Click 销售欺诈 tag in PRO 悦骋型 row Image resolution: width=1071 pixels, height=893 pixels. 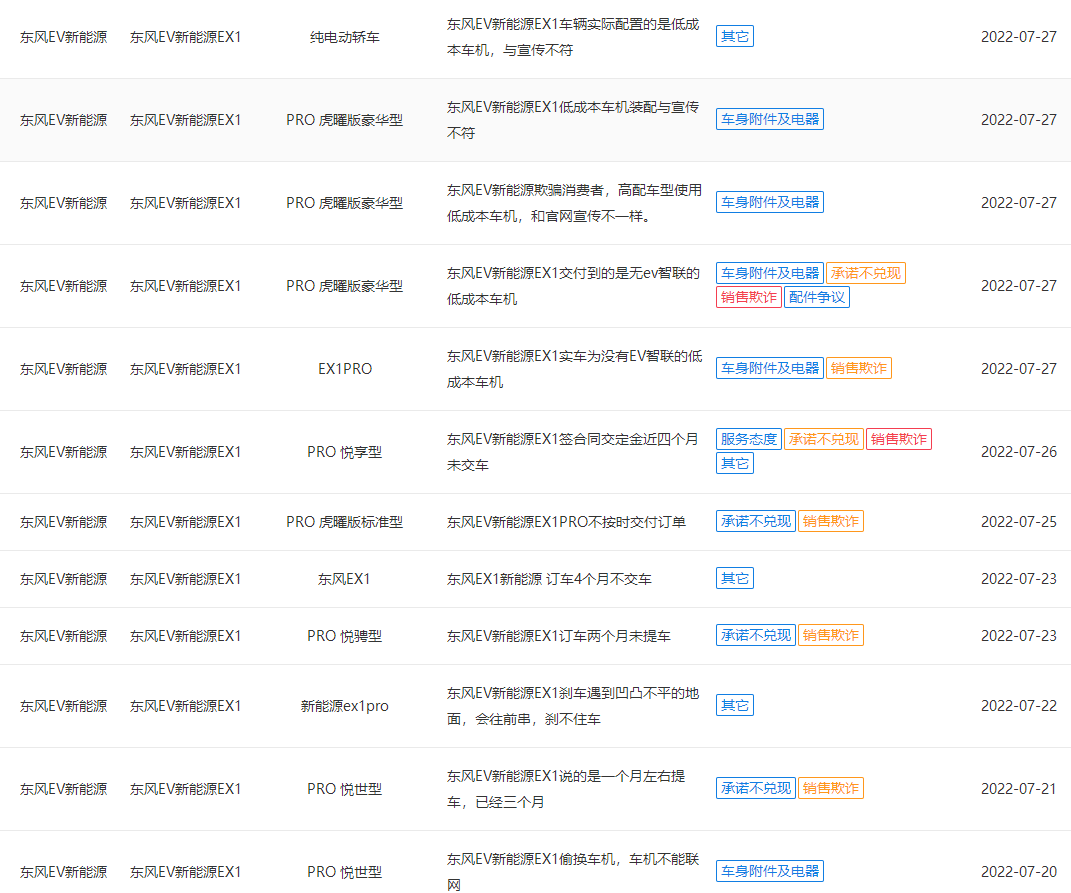point(831,635)
